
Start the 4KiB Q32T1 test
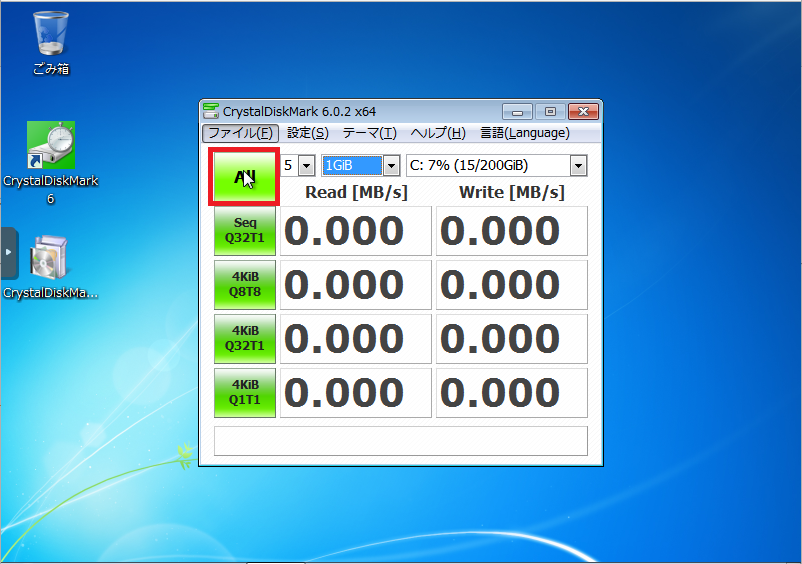point(244,339)
